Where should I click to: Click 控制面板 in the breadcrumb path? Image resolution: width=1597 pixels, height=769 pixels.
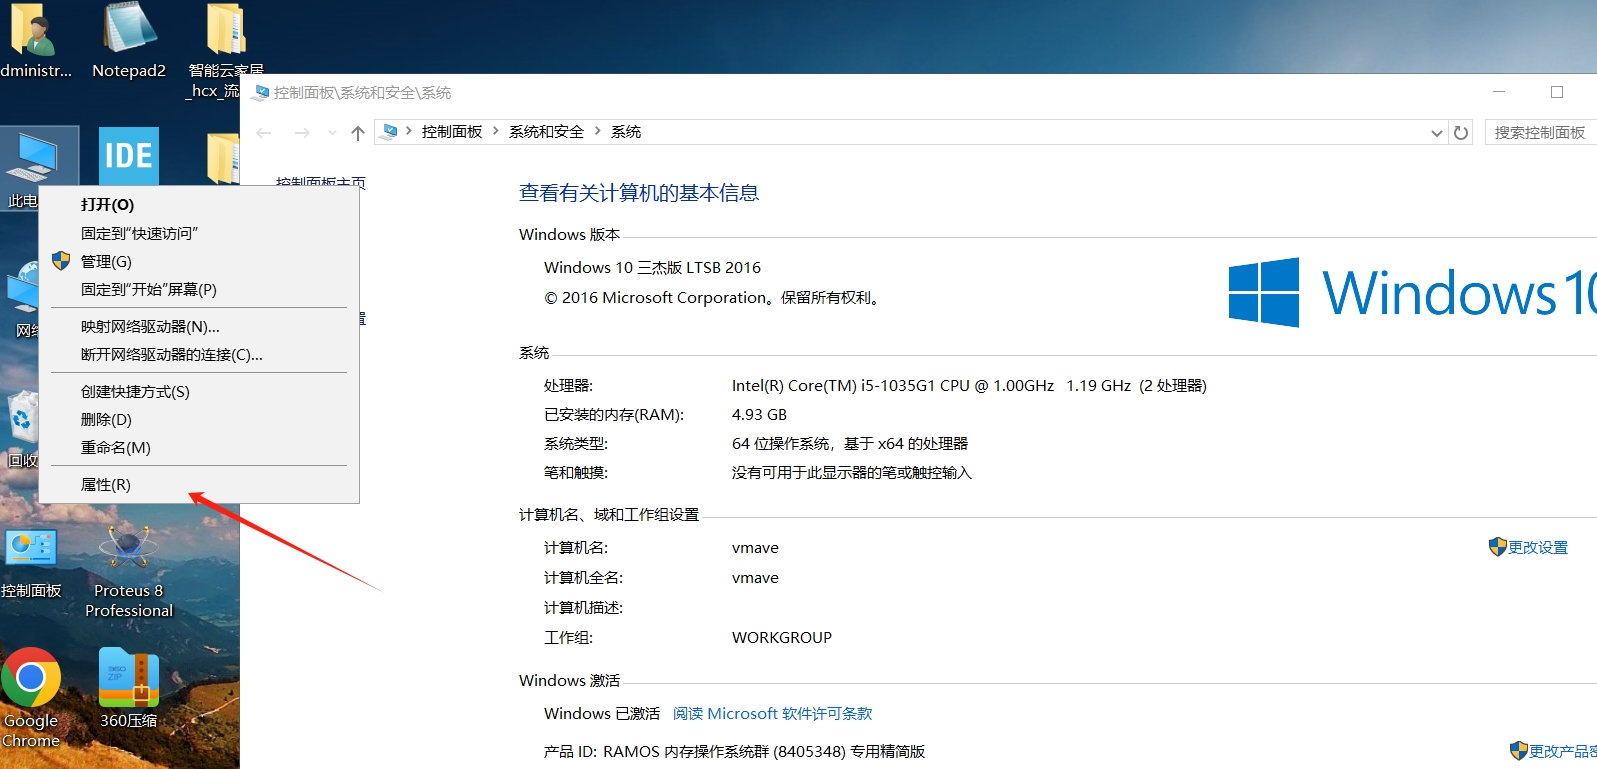click(x=452, y=131)
